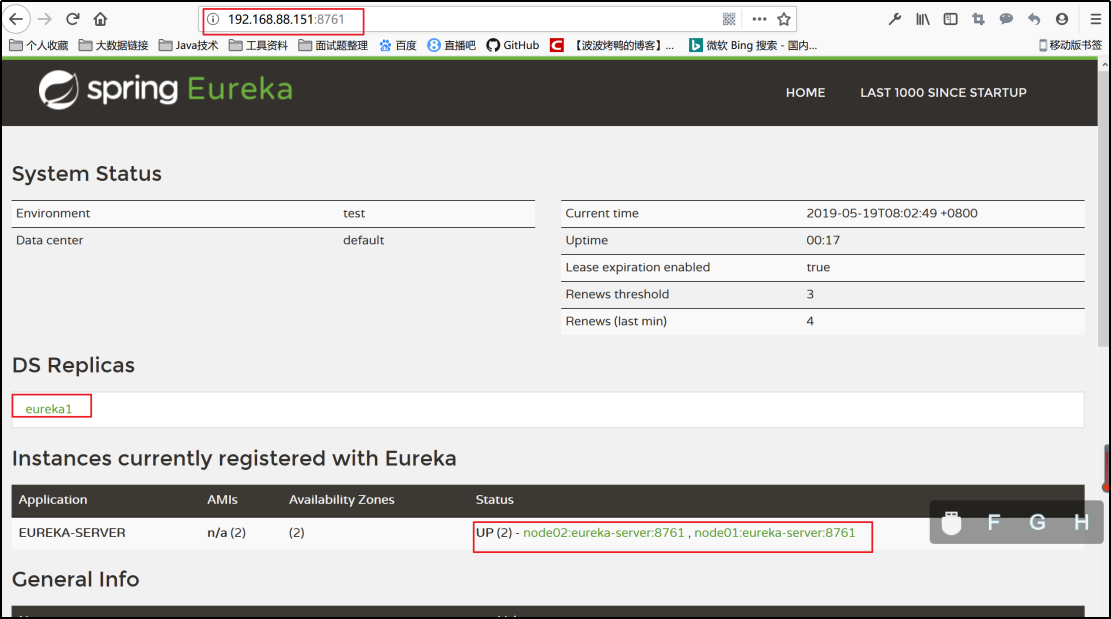Image resolution: width=1111 pixels, height=619 pixels.
Task: Toggle the sidebar panel icon
Action: click(x=950, y=19)
